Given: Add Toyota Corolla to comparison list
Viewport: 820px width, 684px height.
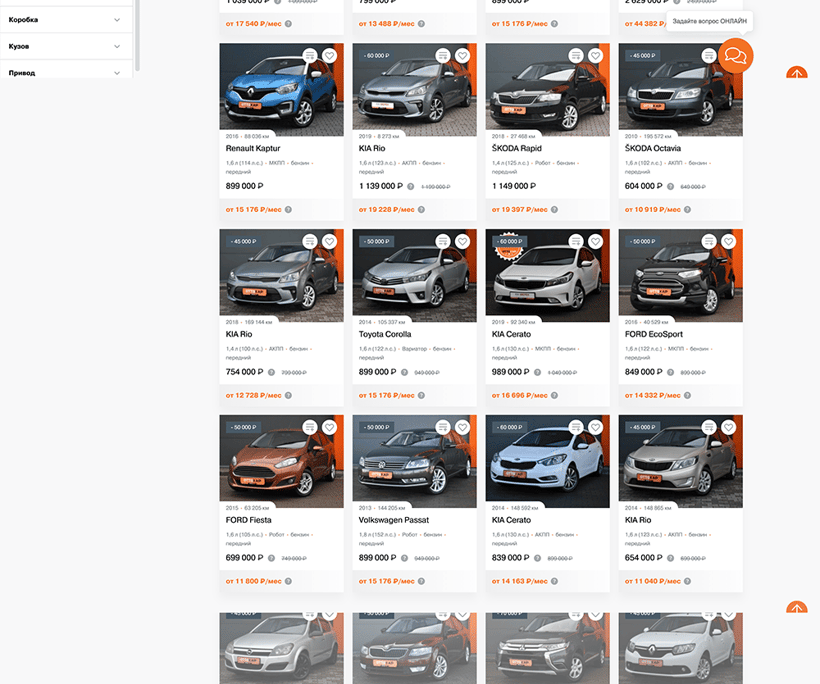Looking at the screenshot, I should (x=443, y=241).
